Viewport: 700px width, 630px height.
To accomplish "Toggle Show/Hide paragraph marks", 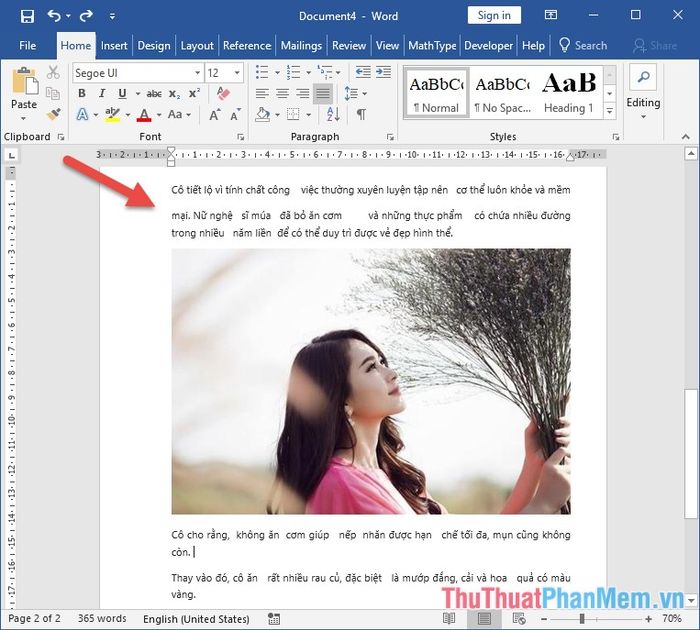I will click(x=361, y=115).
